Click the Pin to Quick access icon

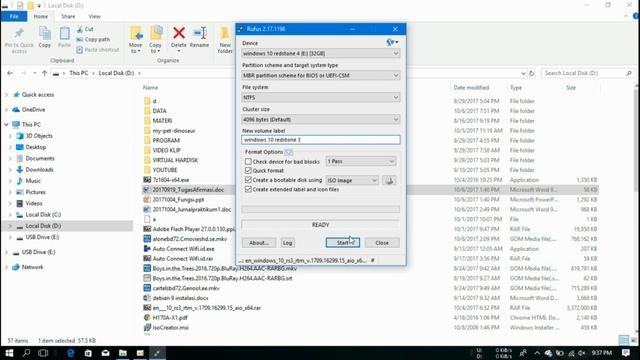(19, 40)
